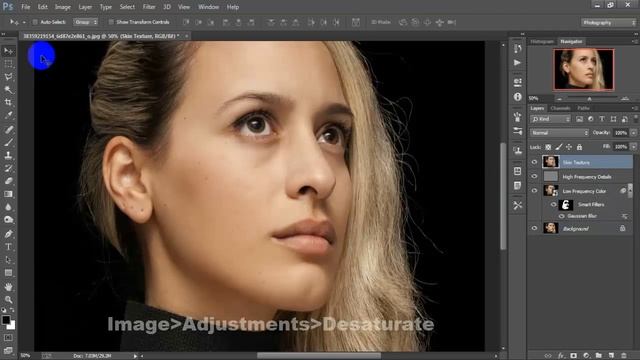Hide the High Frequency Details layer
The image size is (640, 360).
[x=534, y=176]
